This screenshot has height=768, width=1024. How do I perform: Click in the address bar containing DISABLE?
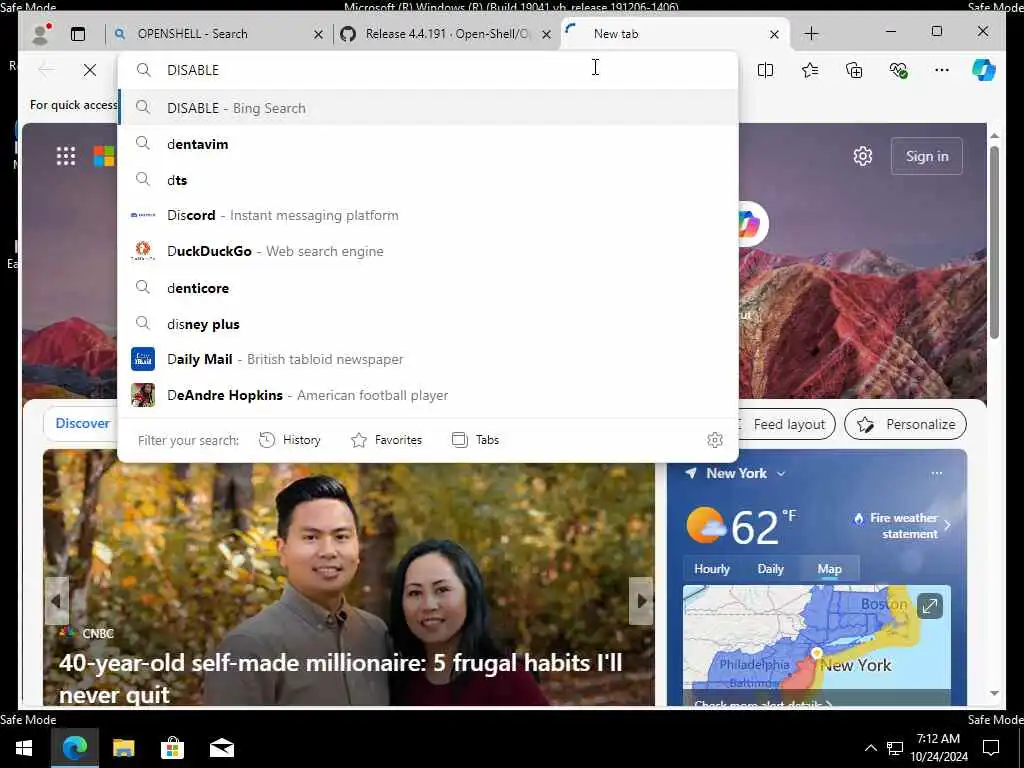click(x=428, y=70)
